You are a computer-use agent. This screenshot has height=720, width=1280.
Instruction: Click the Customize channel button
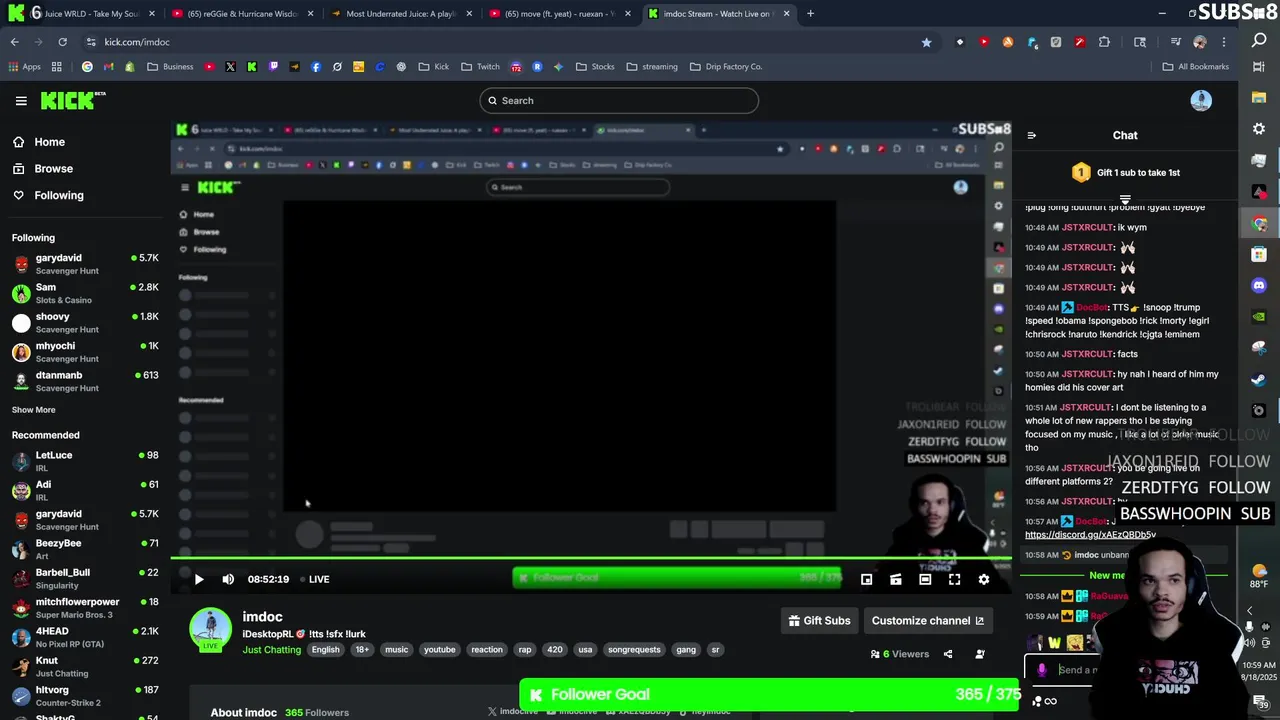click(x=927, y=621)
